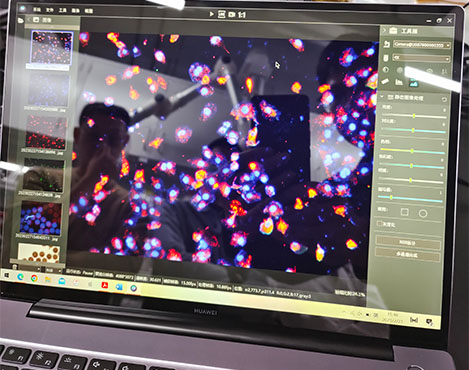
Task: Toggle the checkbox below the shape selectors
Action: tap(379, 223)
